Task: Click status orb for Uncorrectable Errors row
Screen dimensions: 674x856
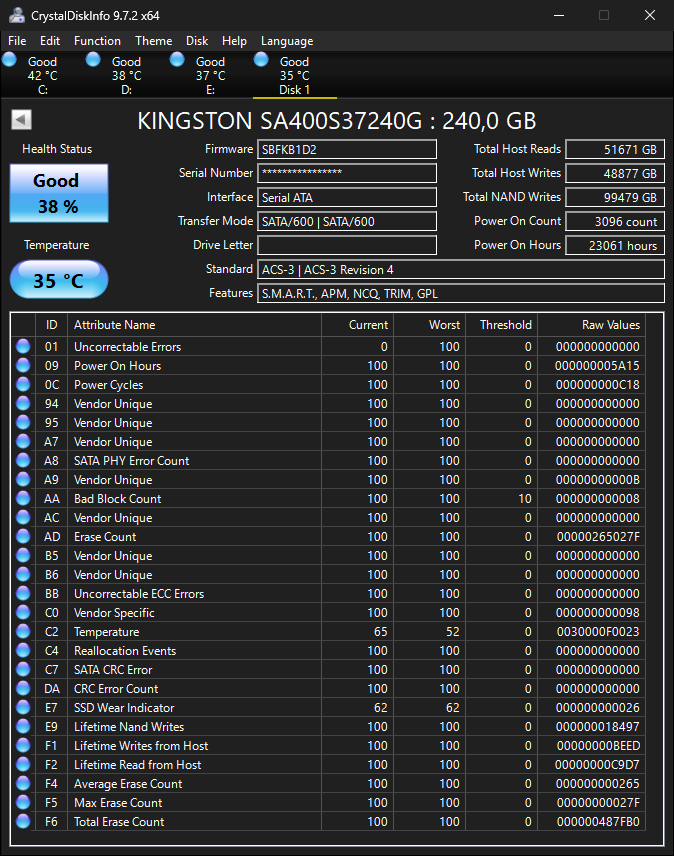Action: 23,346
